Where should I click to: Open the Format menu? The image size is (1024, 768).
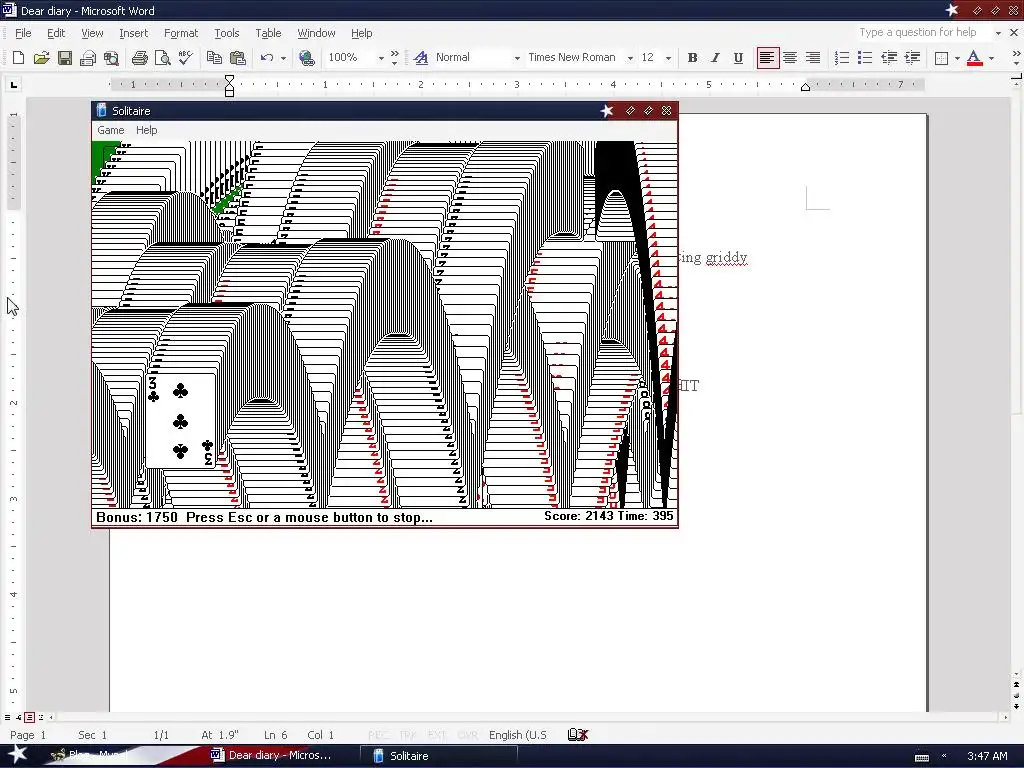click(x=181, y=33)
